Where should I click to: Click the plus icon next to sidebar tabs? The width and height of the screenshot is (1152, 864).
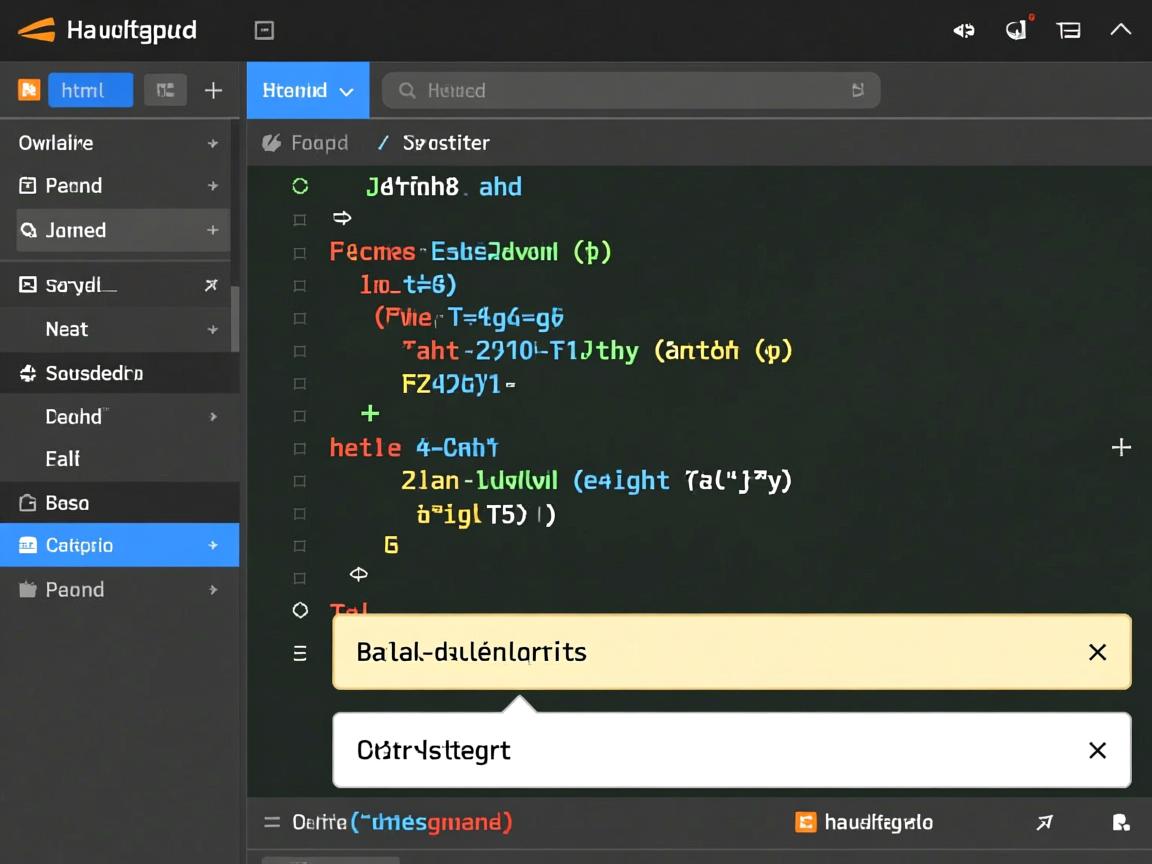[x=213, y=90]
